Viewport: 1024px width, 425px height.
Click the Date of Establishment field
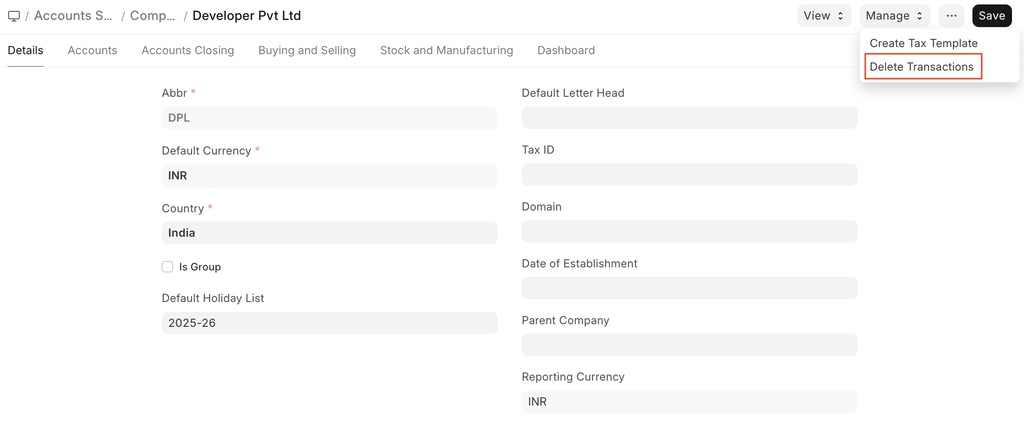689,288
